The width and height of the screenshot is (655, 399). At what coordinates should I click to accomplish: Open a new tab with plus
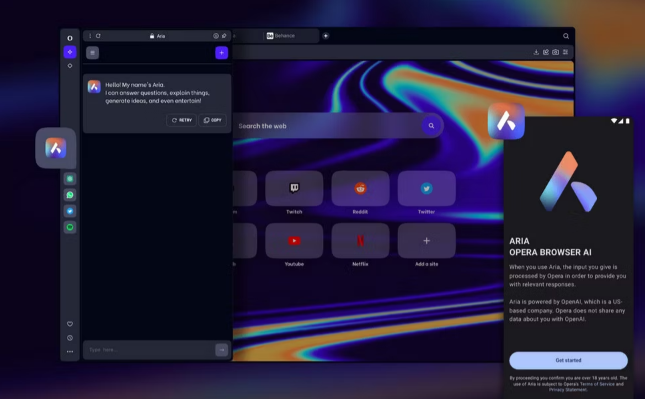(326, 36)
